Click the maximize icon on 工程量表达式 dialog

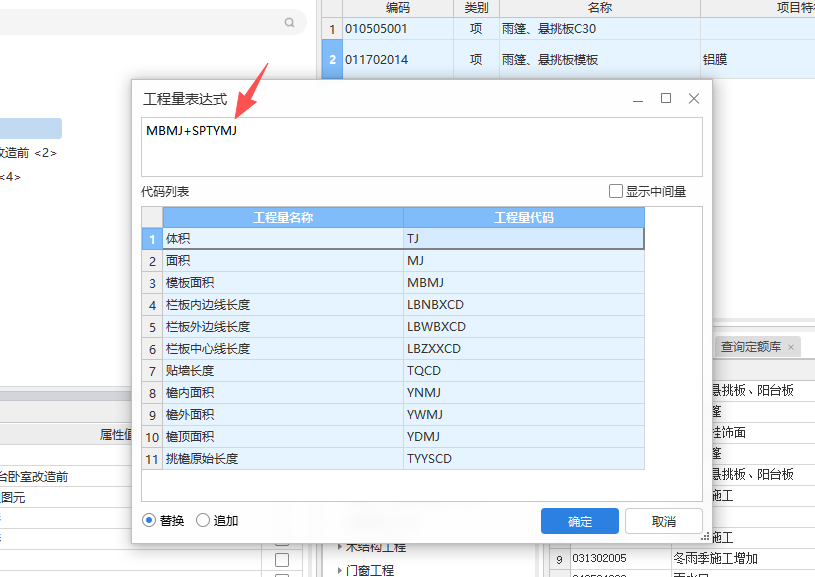(666, 98)
